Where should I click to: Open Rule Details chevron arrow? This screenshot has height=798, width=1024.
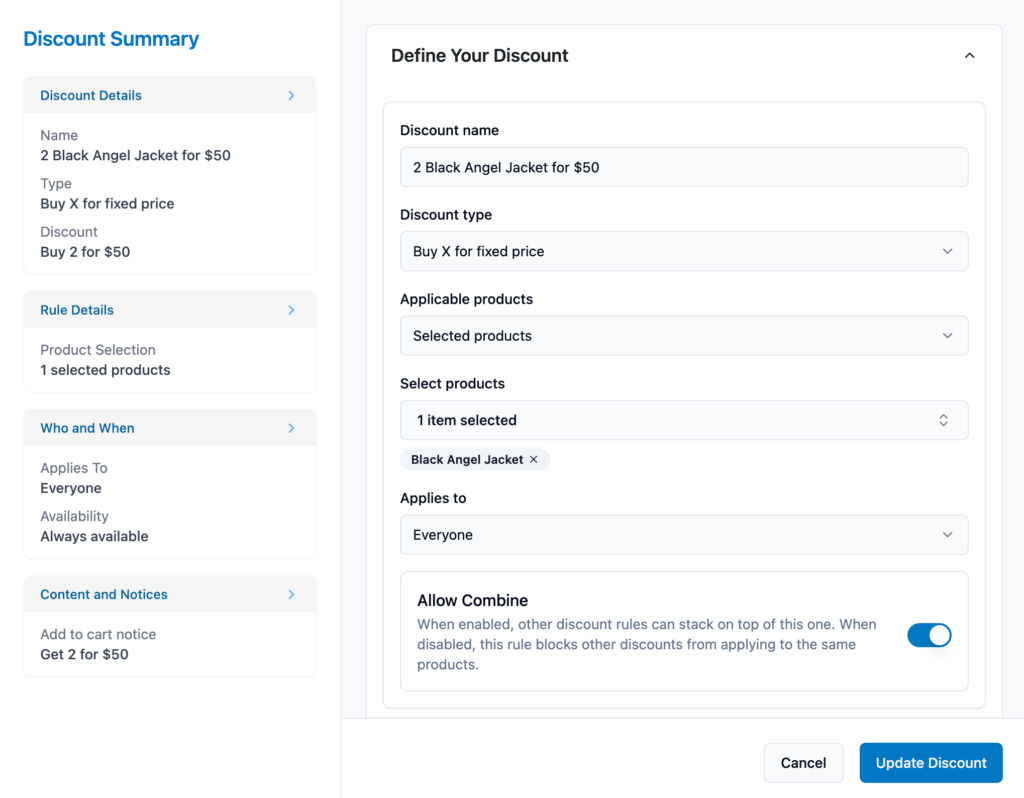pyautogui.click(x=291, y=310)
